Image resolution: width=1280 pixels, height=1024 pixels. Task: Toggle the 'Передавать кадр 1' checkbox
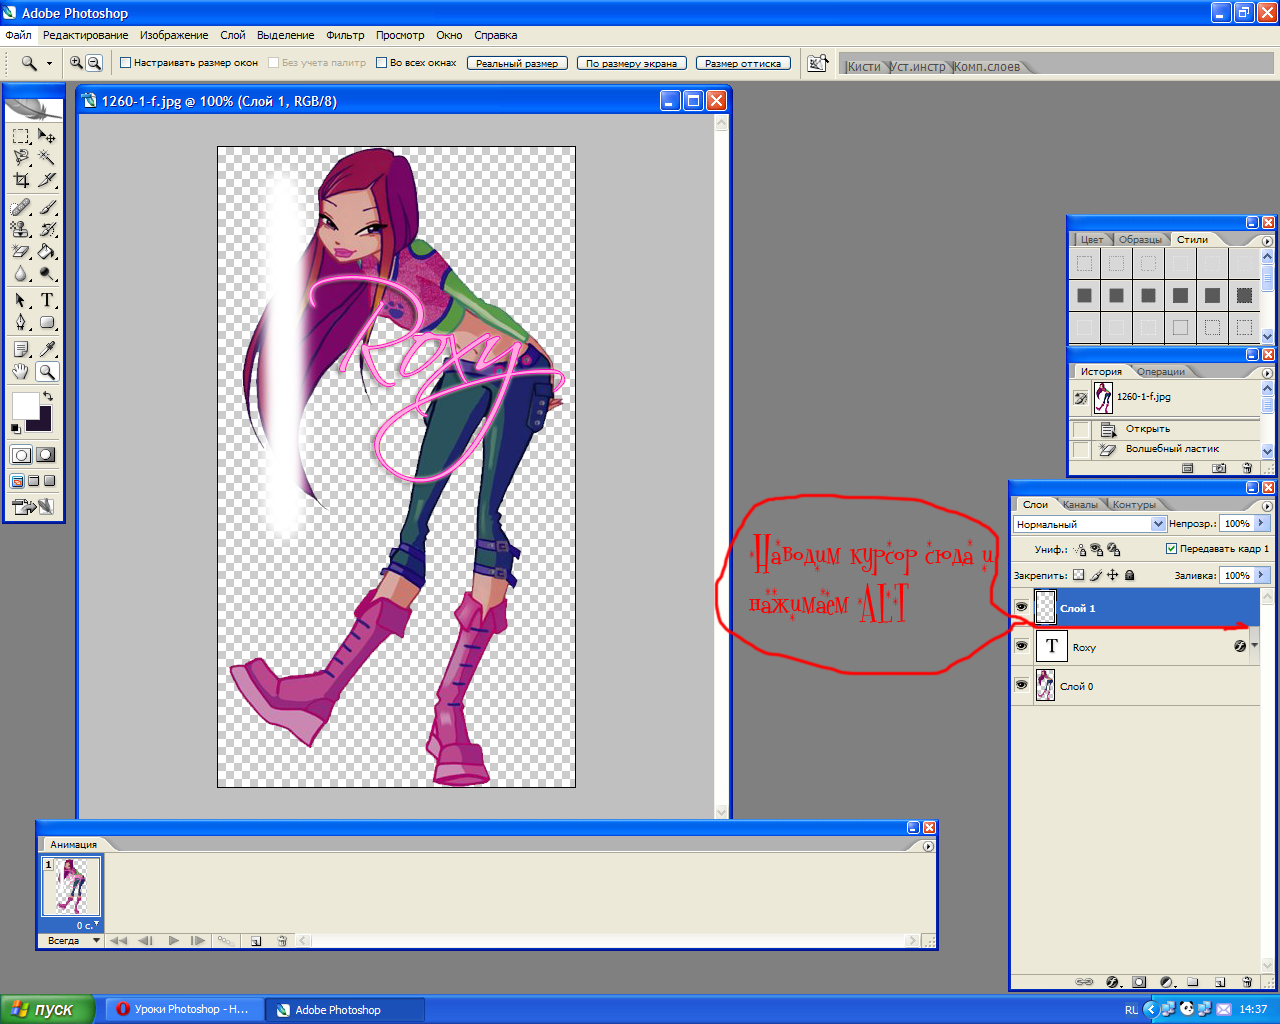pos(1172,548)
